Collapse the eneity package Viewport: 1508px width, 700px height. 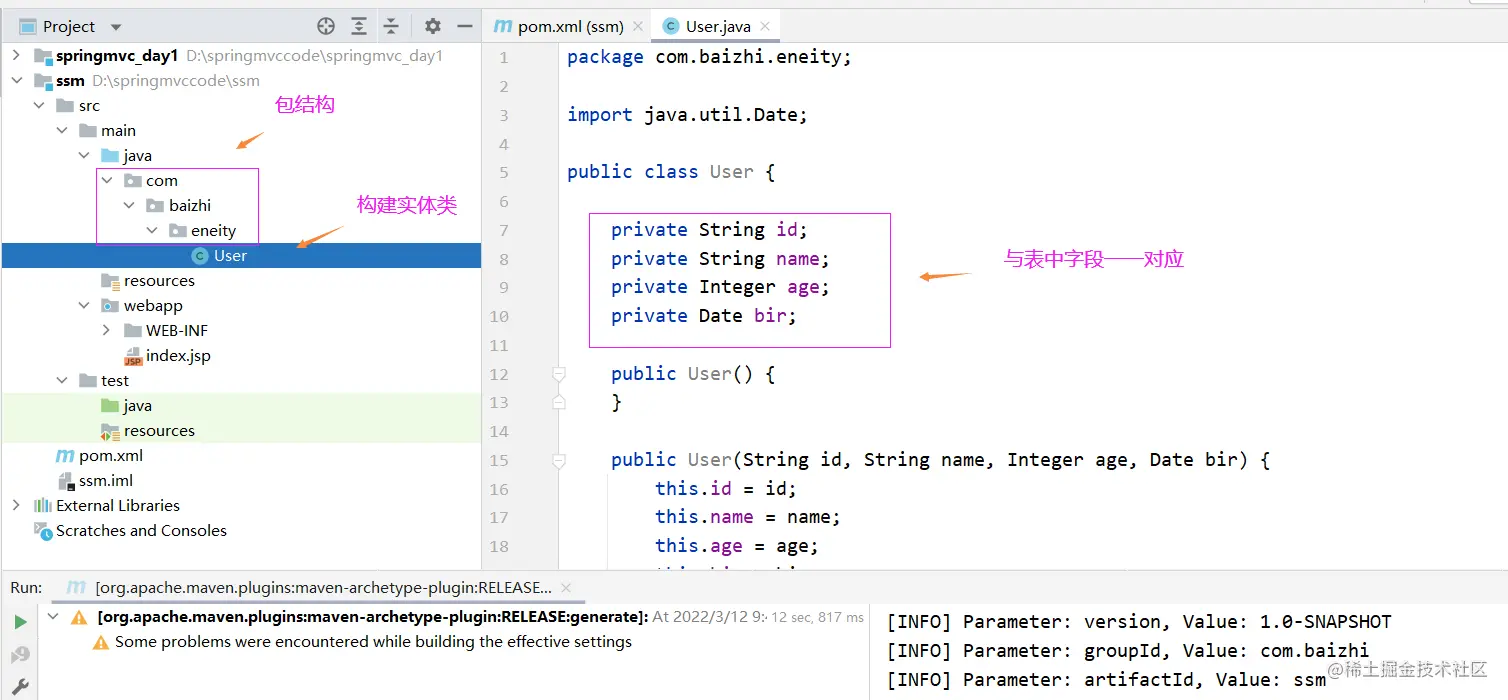pos(151,231)
